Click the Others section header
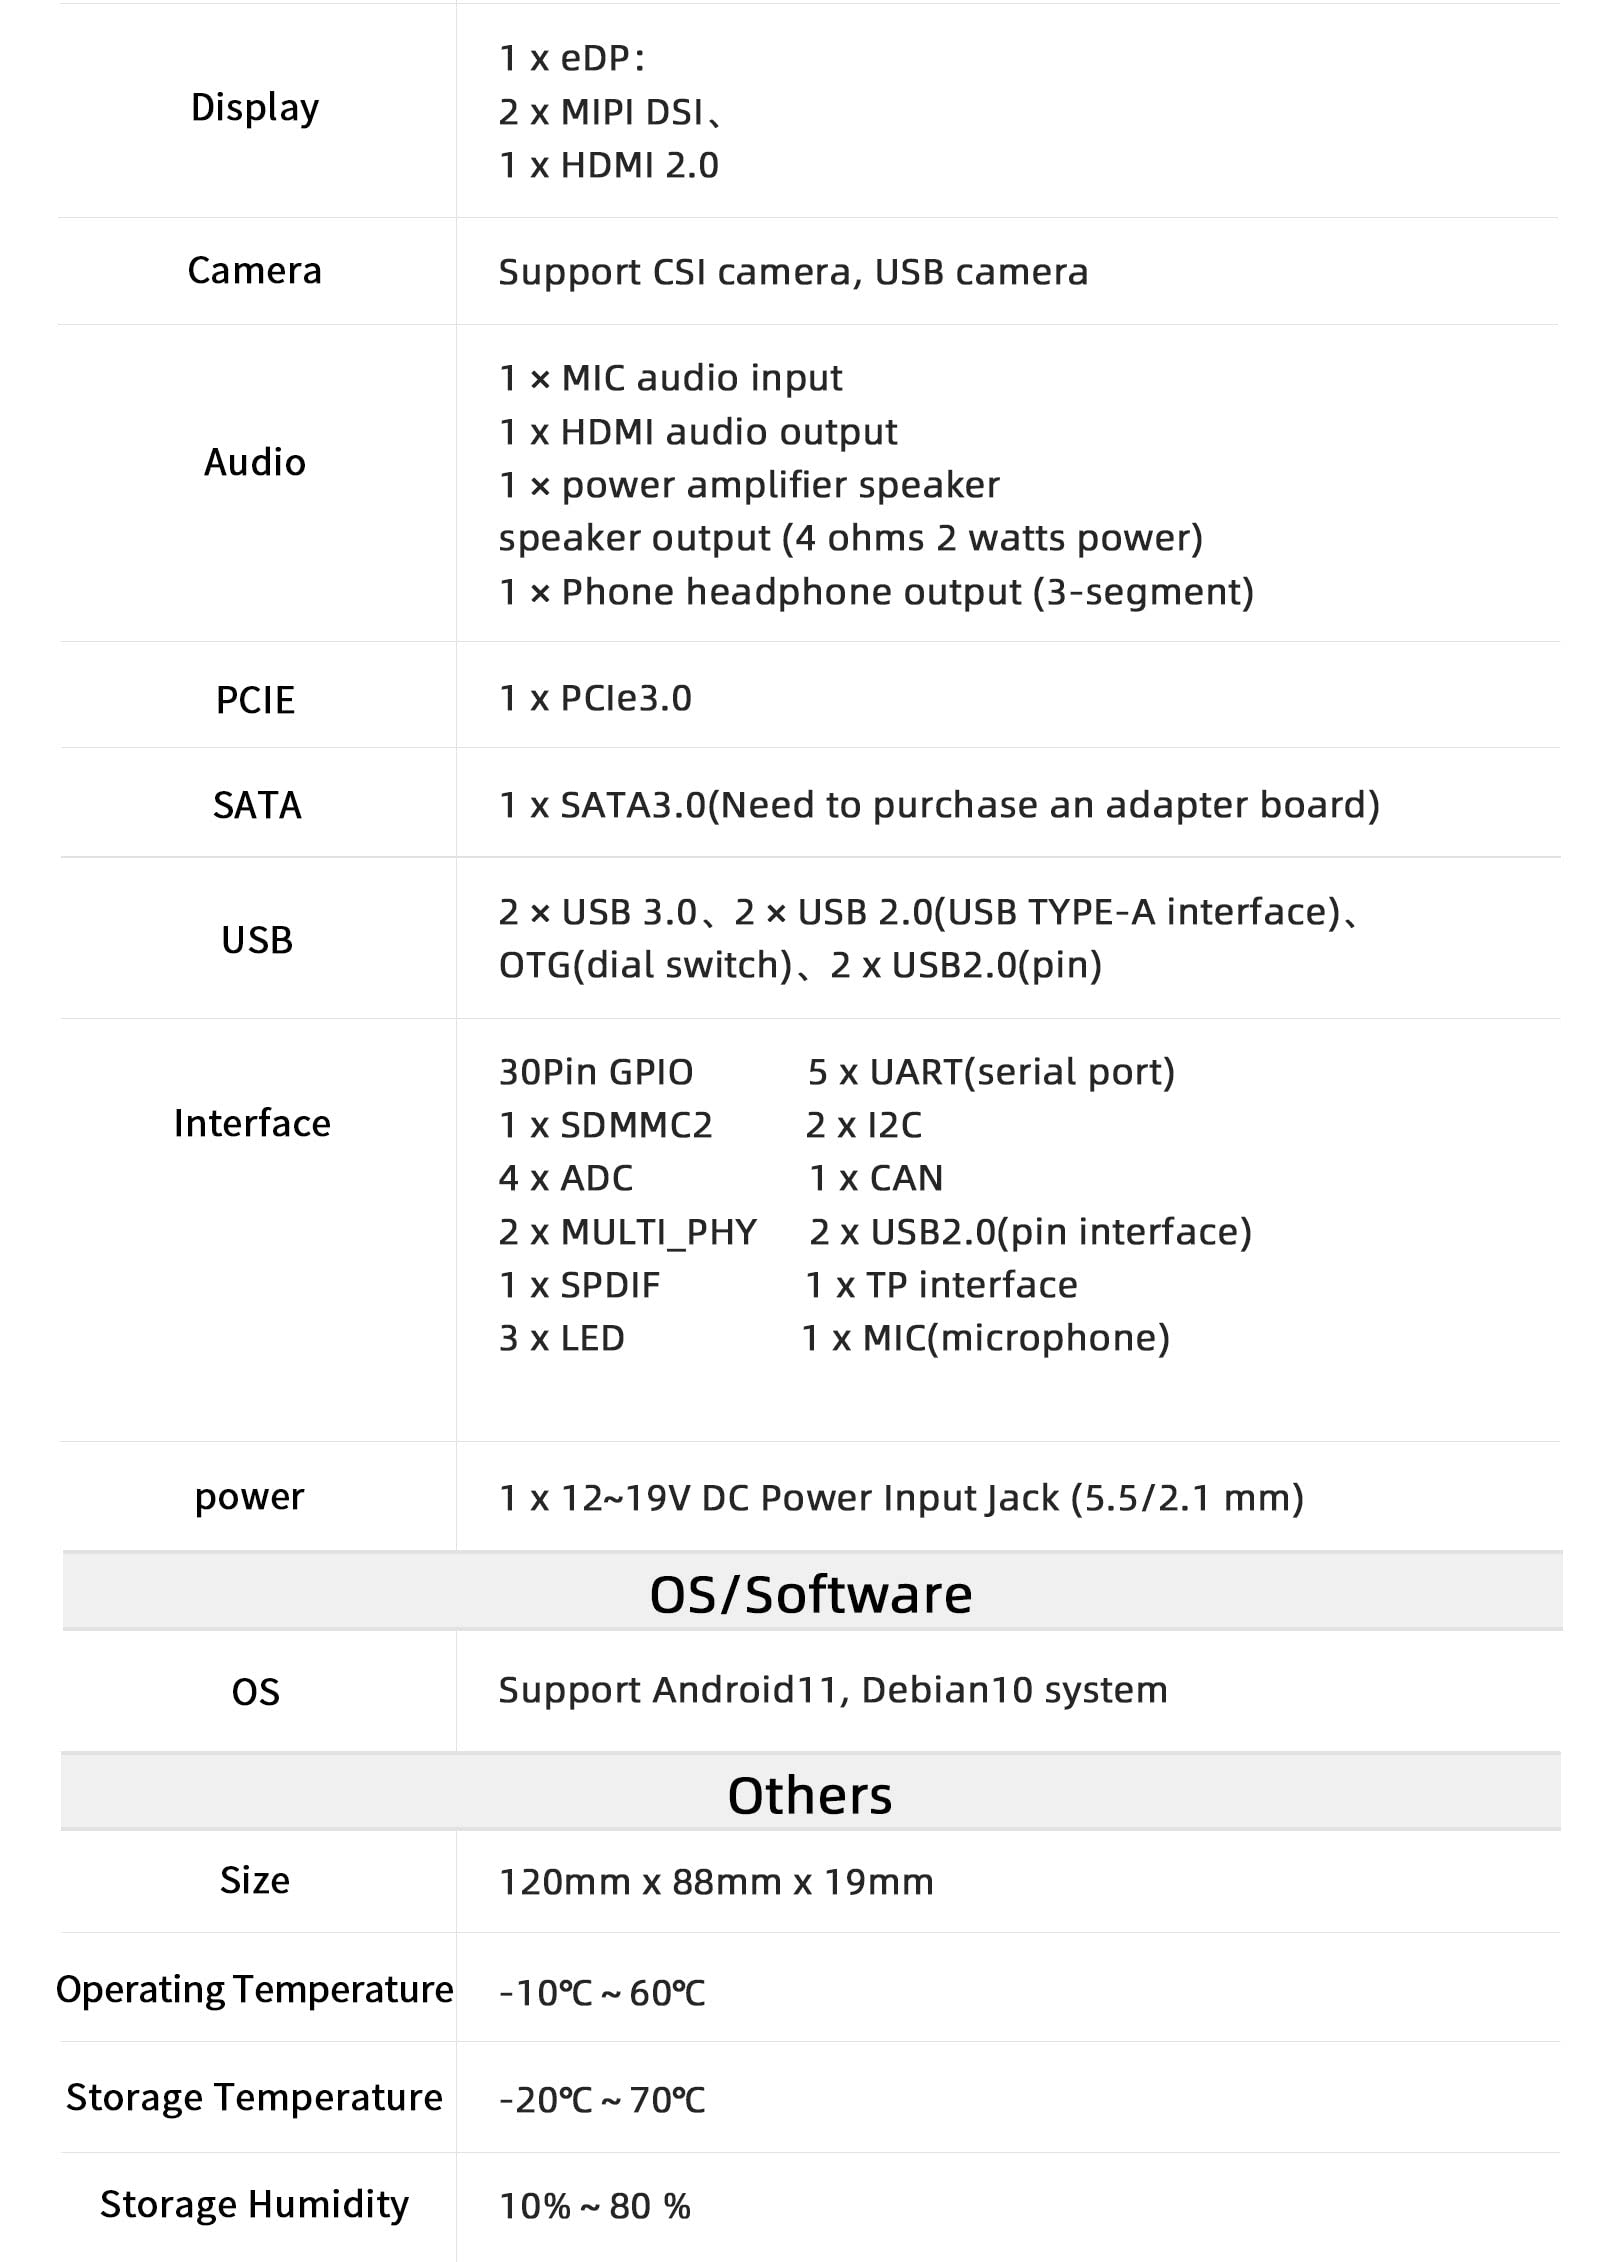Screen dimensions: 1600x2262 coord(810,1795)
